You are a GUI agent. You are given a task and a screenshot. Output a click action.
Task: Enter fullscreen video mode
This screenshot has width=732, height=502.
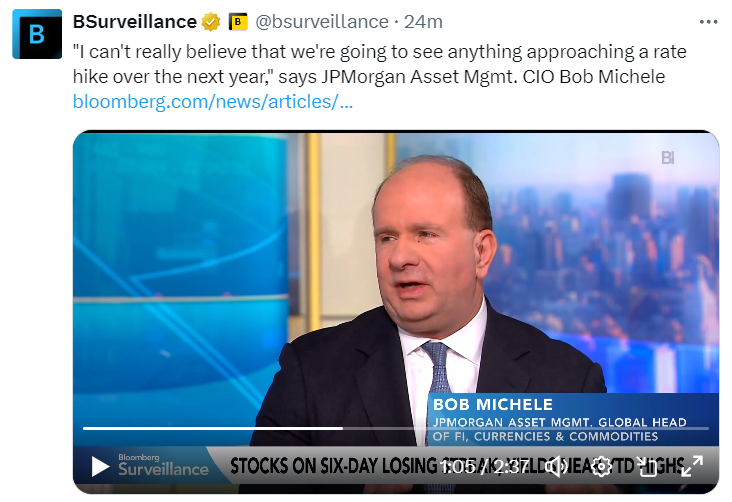[692, 466]
